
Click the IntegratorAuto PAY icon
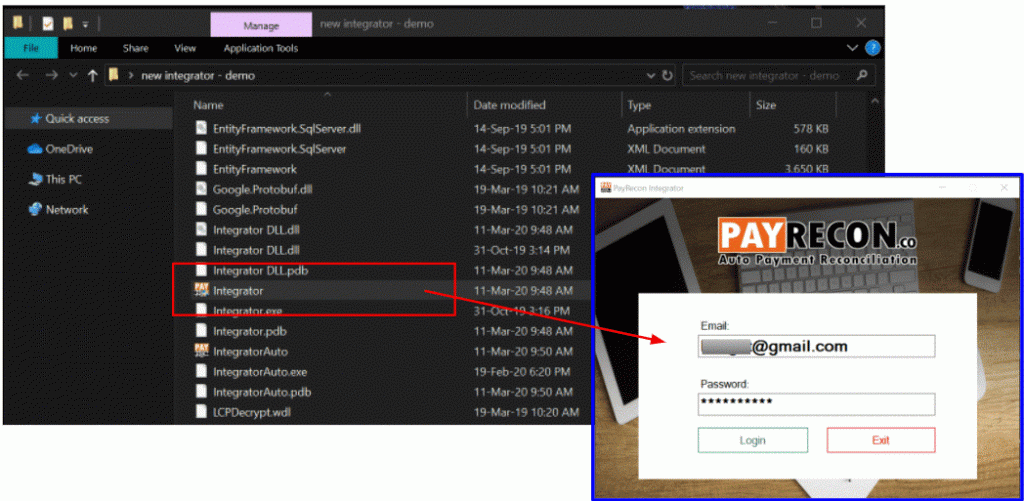point(201,351)
